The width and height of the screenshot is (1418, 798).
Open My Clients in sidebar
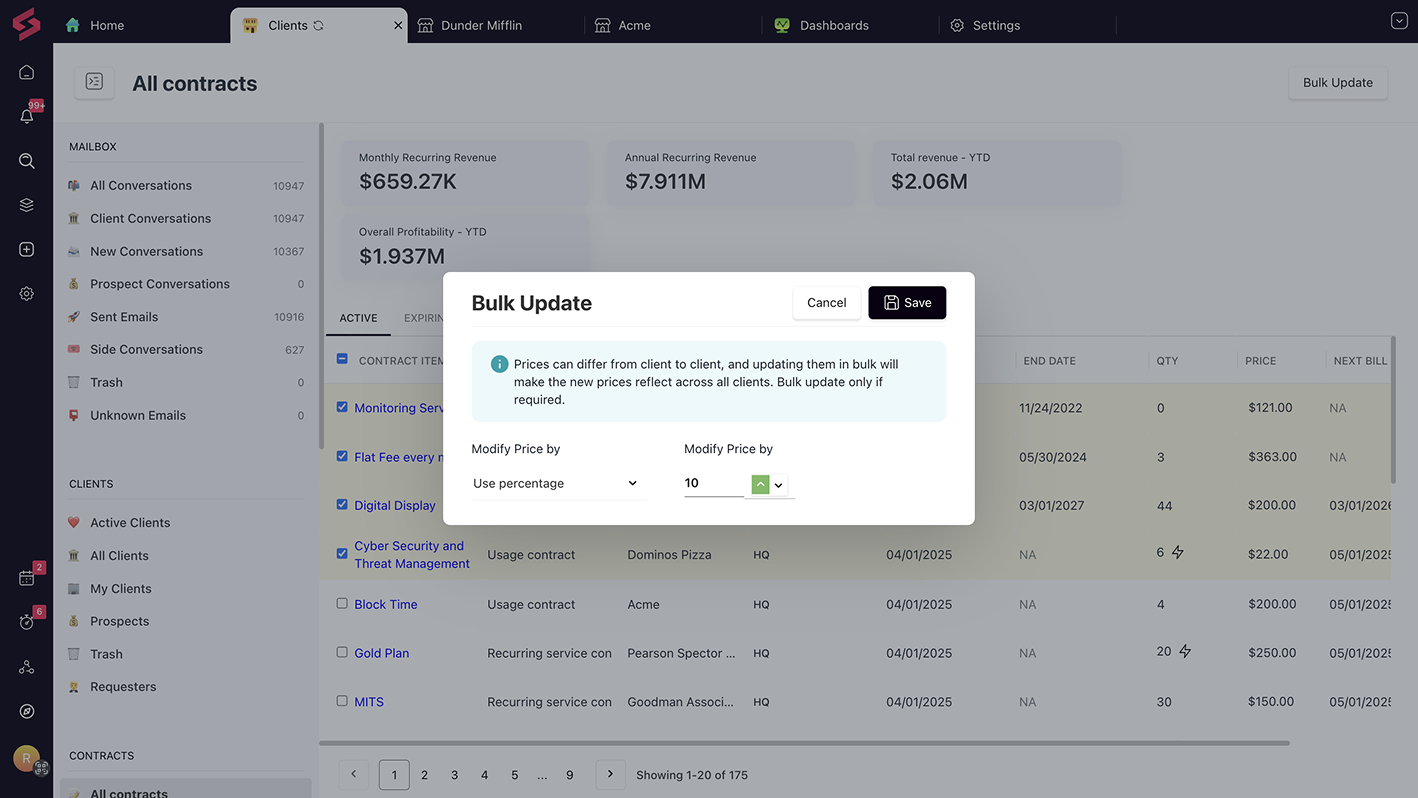pos(121,589)
